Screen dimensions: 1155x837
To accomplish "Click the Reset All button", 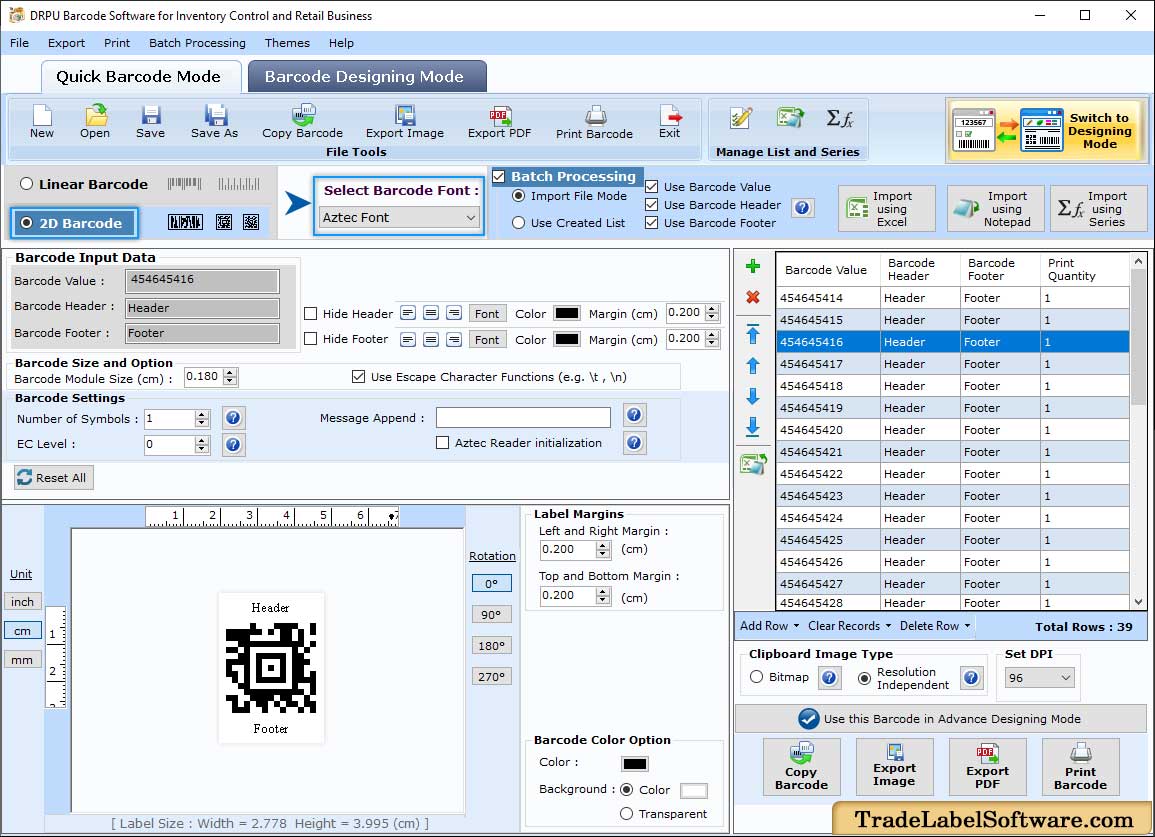I will (x=54, y=477).
